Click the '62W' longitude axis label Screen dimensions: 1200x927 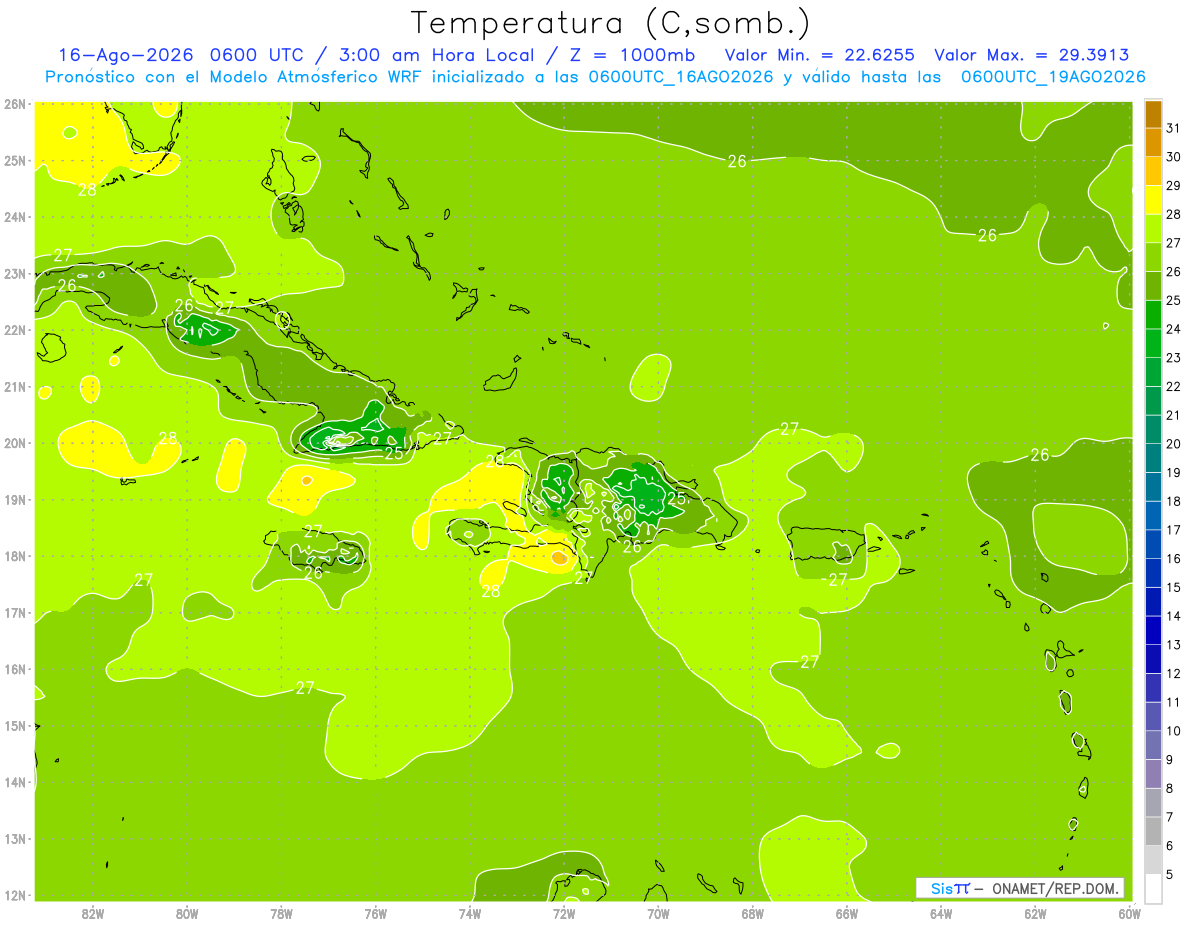tap(1036, 913)
